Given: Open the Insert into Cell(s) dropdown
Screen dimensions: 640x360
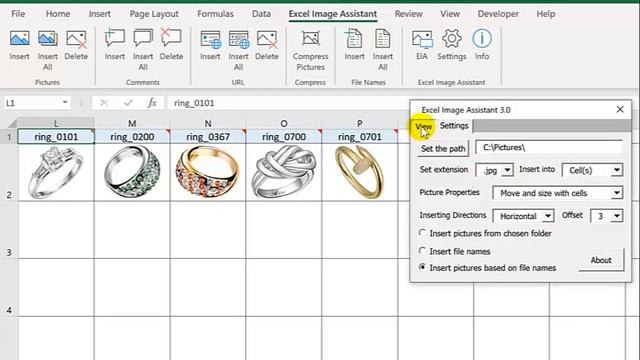Looking at the screenshot, I should pos(617,170).
